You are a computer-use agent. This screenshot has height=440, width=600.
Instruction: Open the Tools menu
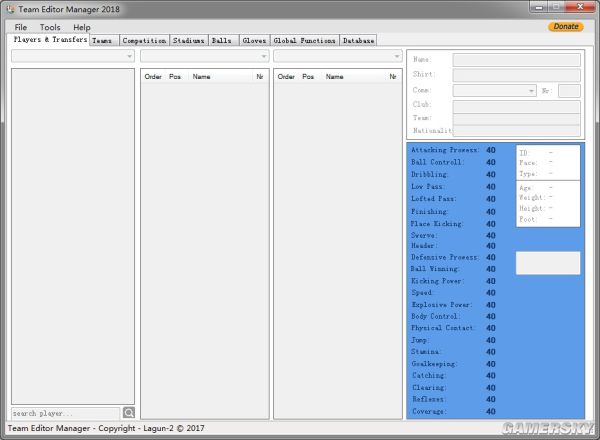[50, 27]
